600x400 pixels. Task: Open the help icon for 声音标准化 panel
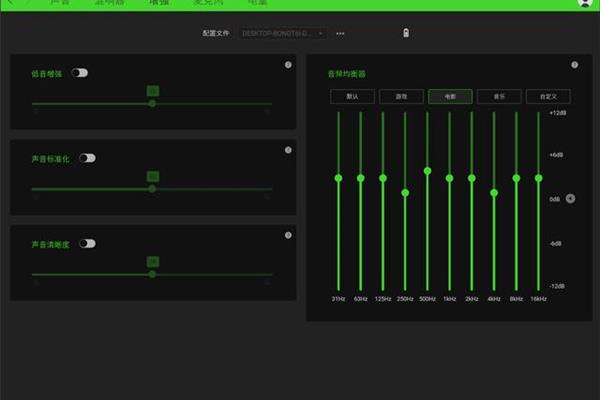(288, 150)
